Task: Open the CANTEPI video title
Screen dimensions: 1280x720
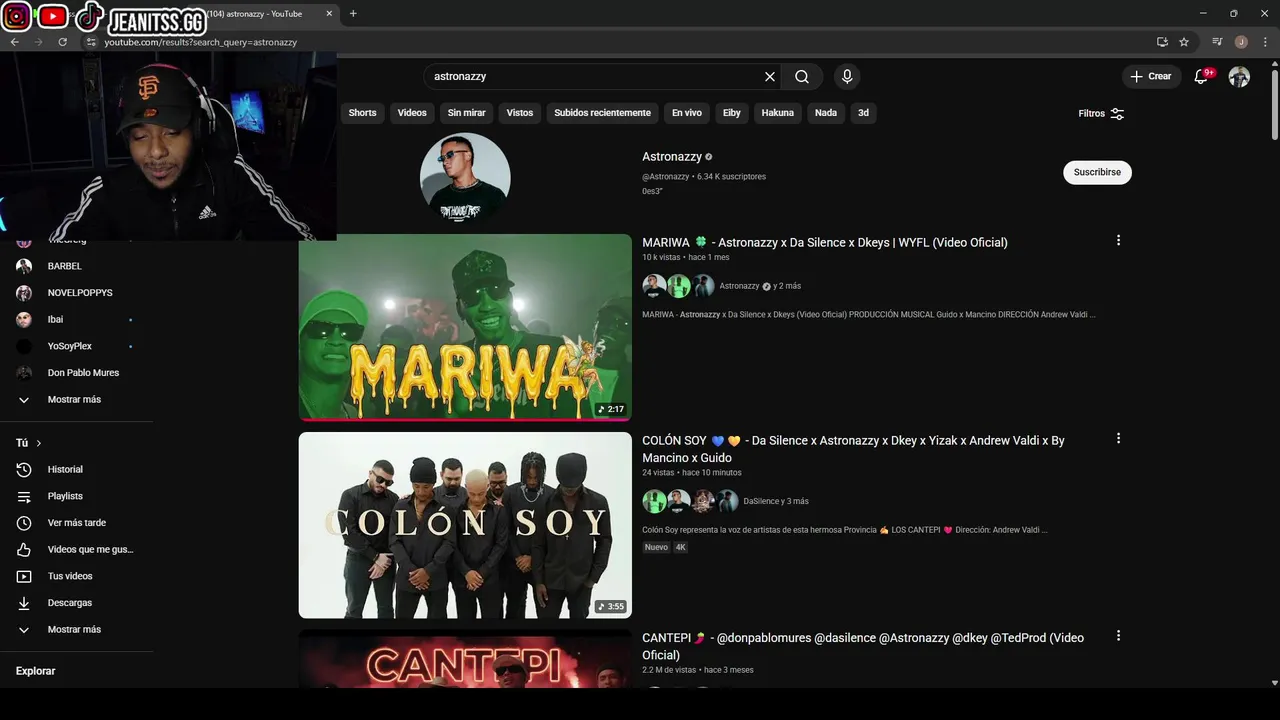Action: [863, 646]
